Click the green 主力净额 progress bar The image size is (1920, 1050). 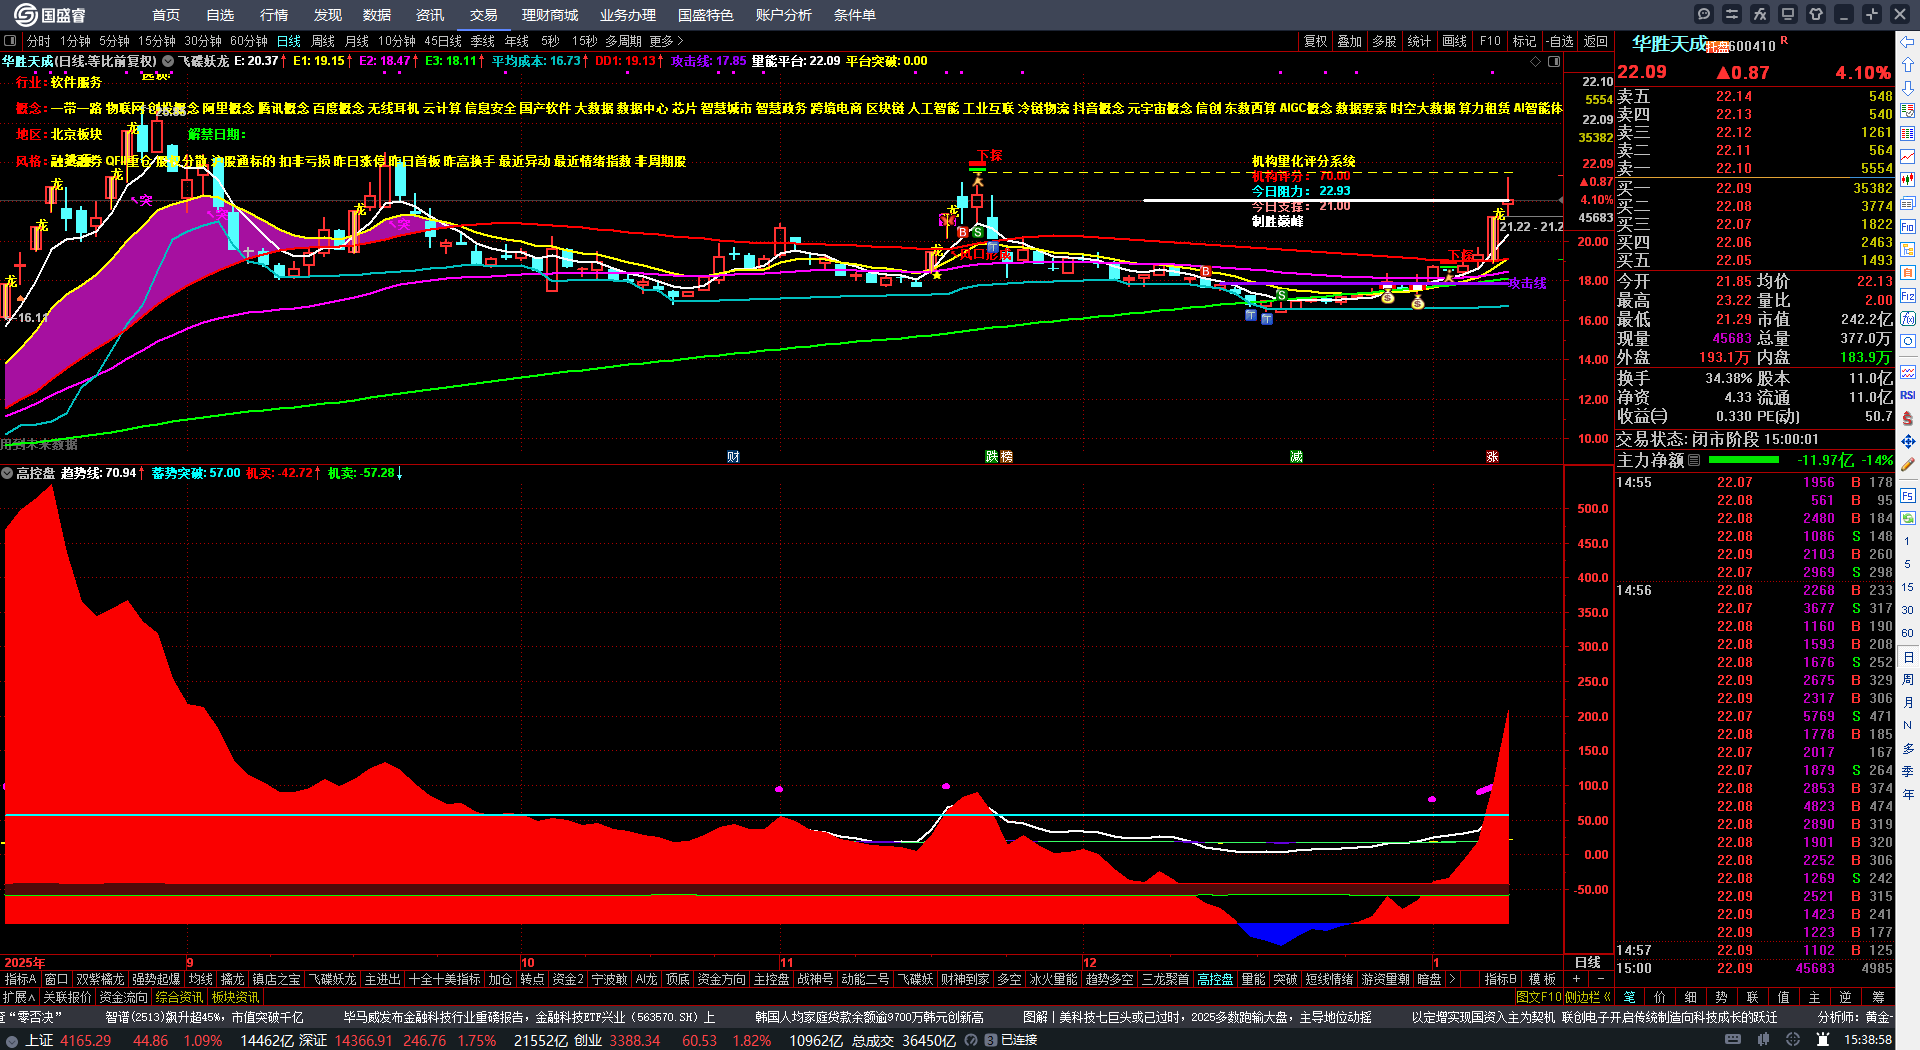click(x=1743, y=460)
